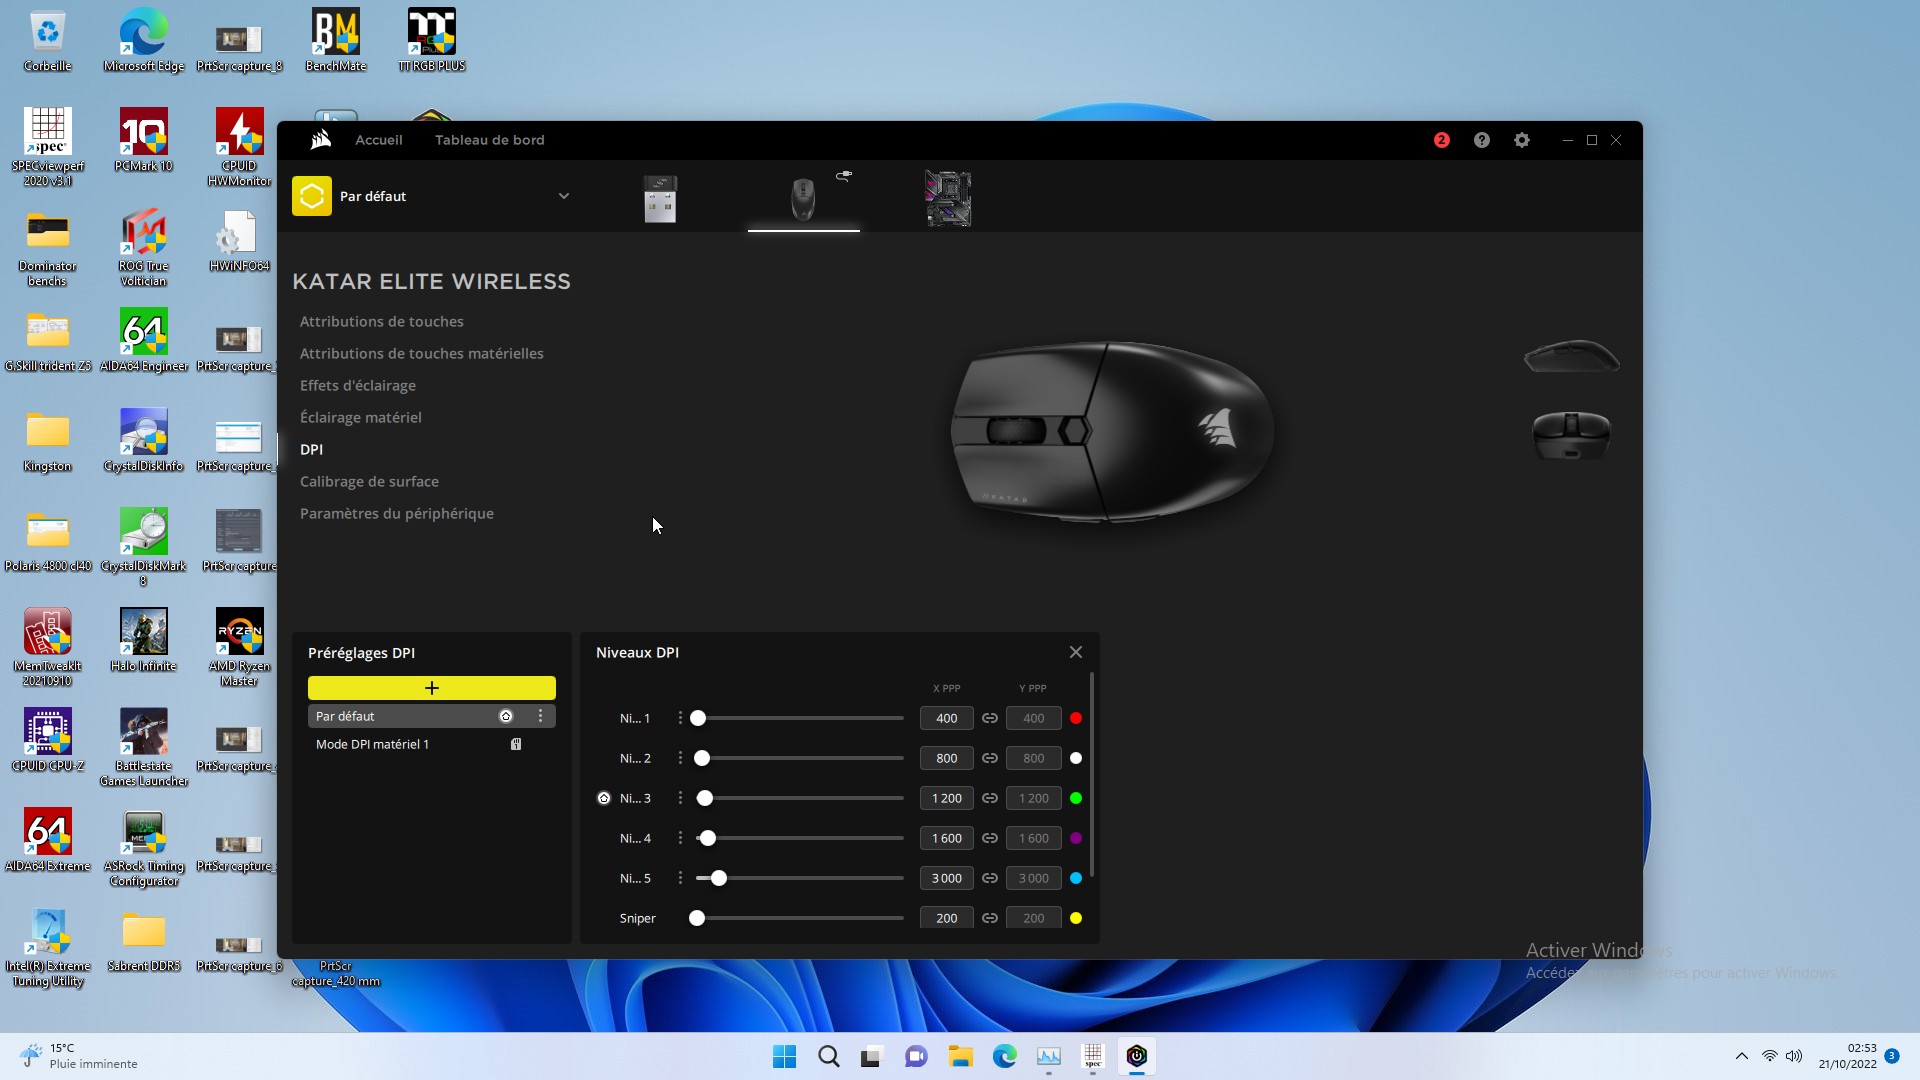Image resolution: width=1920 pixels, height=1080 pixels.
Task: Show the mouse front view thumbnail
Action: pyautogui.click(x=1572, y=435)
